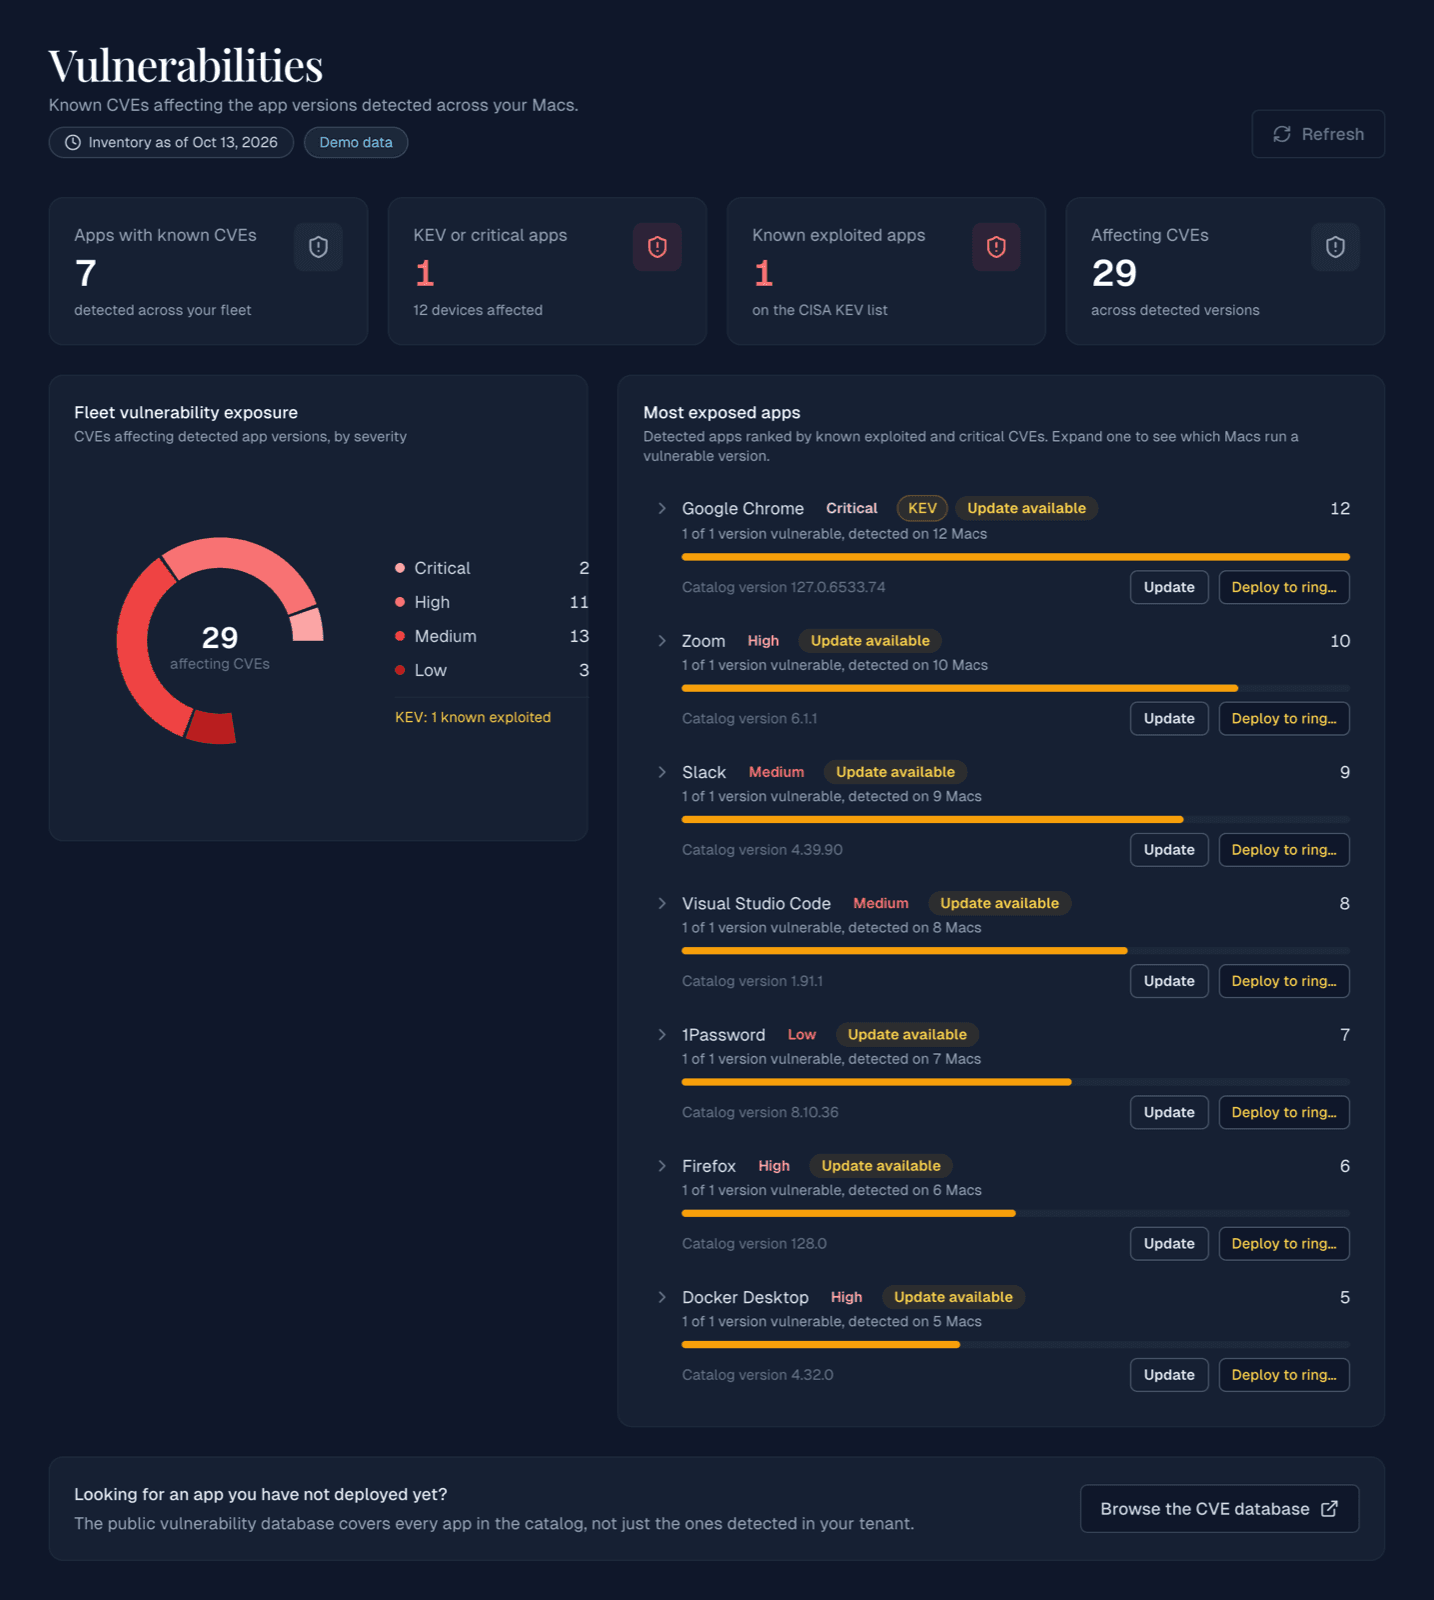Click the Low legend color dot
The image size is (1434, 1600).
pos(400,670)
